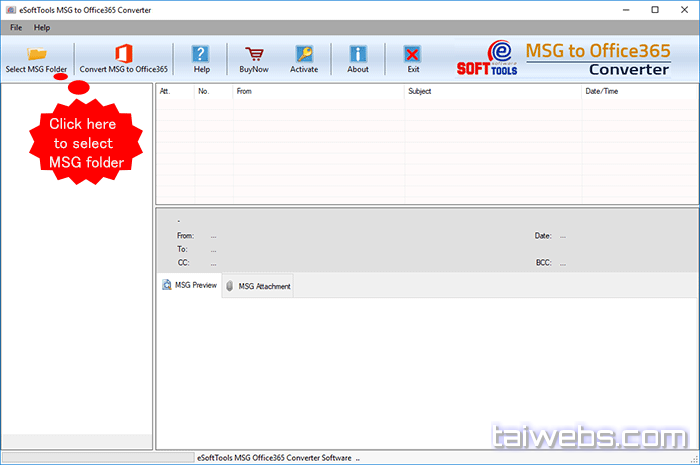Open the Help menu in the menu bar
The width and height of the screenshot is (700, 465).
[42, 27]
